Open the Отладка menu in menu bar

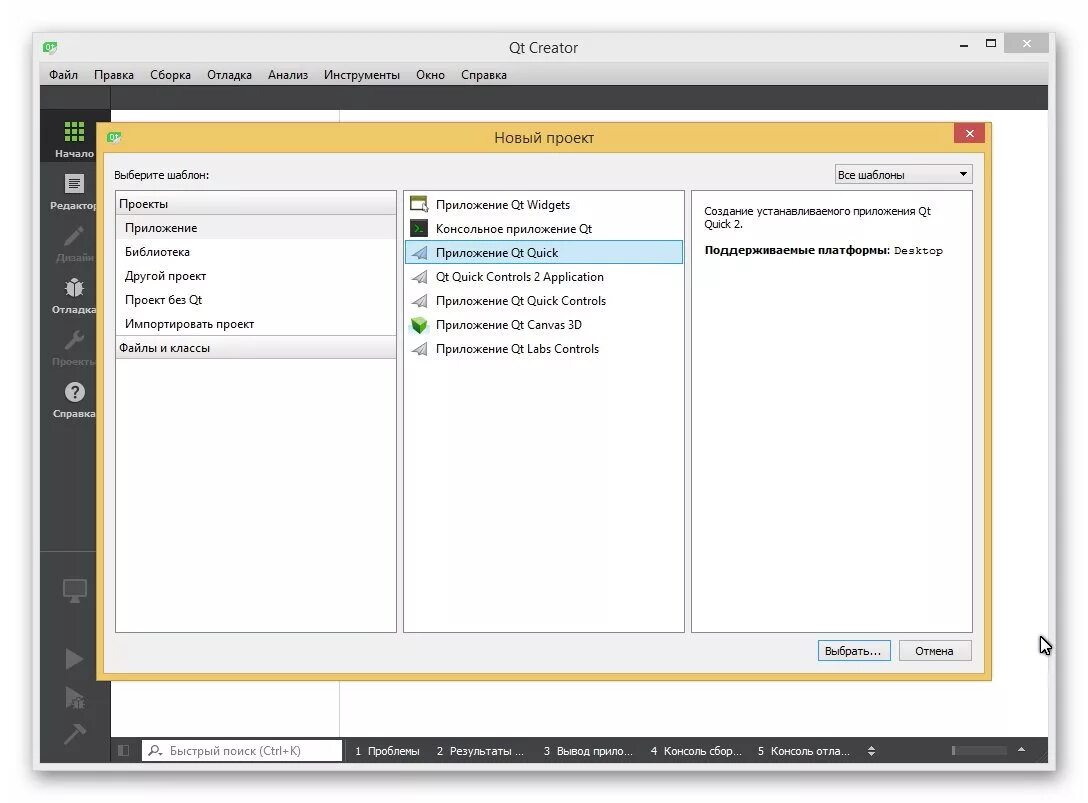pyautogui.click(x=229, y=75)
